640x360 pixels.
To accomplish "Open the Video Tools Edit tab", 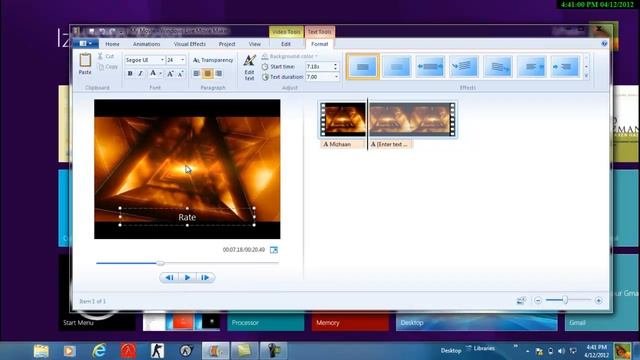I will [286, 44].
